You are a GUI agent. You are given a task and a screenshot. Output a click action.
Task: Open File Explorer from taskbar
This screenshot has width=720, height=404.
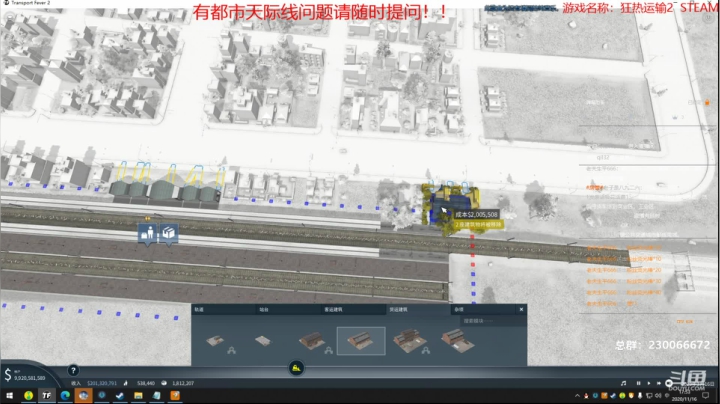click(x=138, y=395)
